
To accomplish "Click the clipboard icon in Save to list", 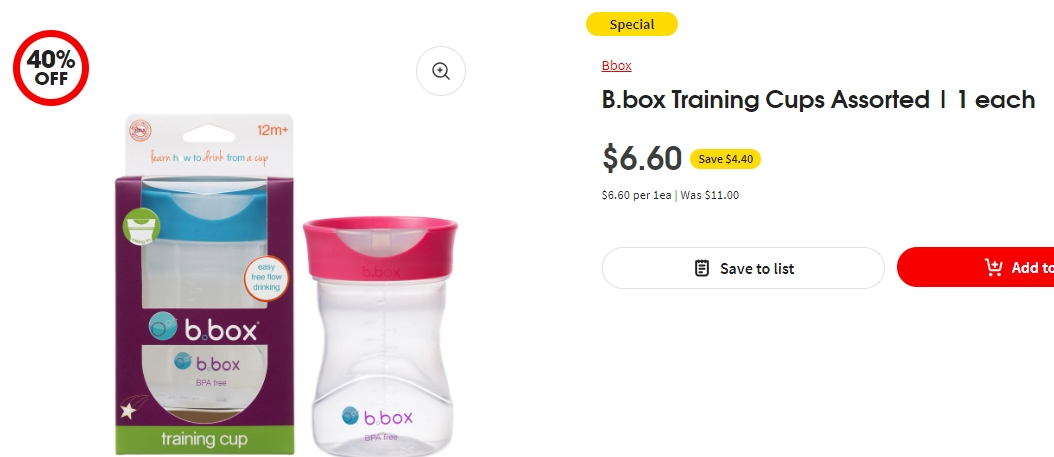I will click(701, 268).
